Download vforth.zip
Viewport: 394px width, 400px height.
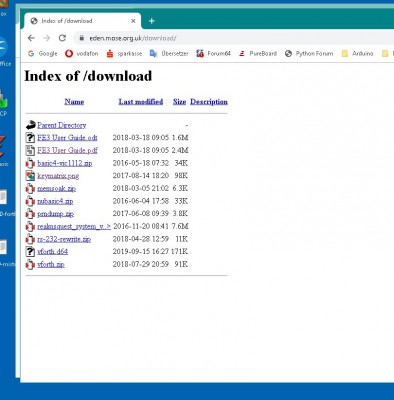tap(51, 264)
